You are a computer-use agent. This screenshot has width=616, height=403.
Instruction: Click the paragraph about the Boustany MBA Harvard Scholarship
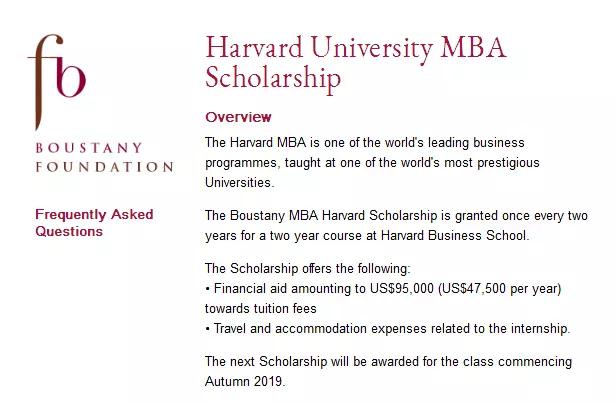(x=396, y=225)
